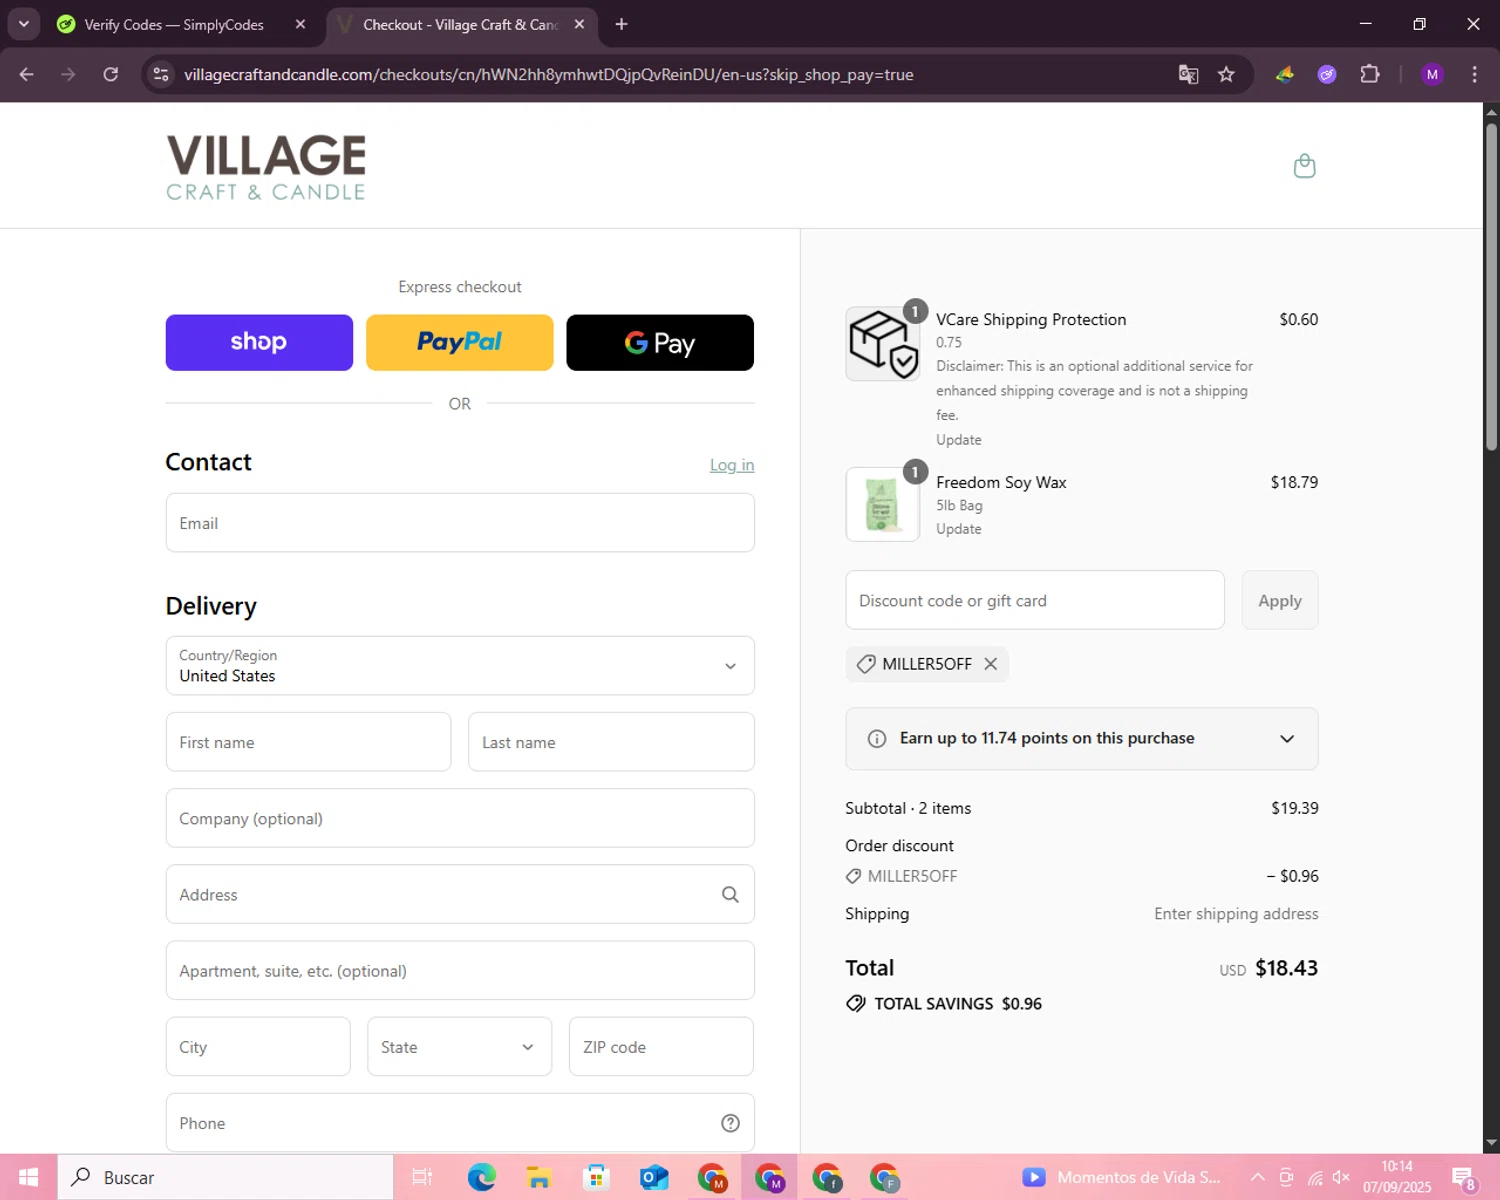Open the Windows Start menu
This screenshot has height=1200, width=1500.
point(28,1177)
